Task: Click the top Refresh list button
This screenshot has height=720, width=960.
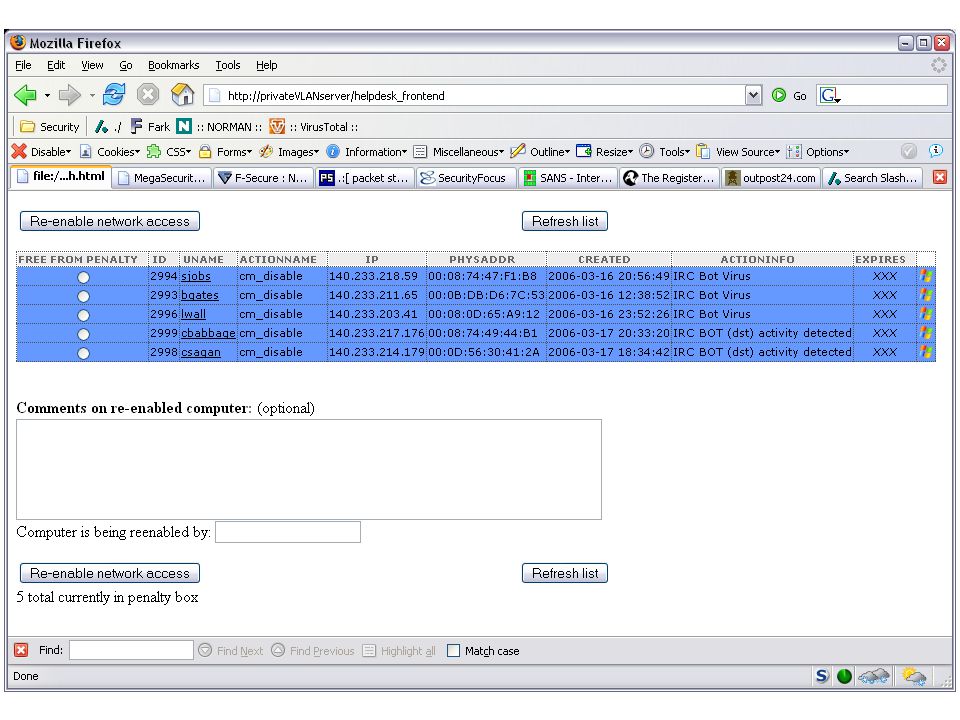Action: pyautogui.click(x=564, y=221)
